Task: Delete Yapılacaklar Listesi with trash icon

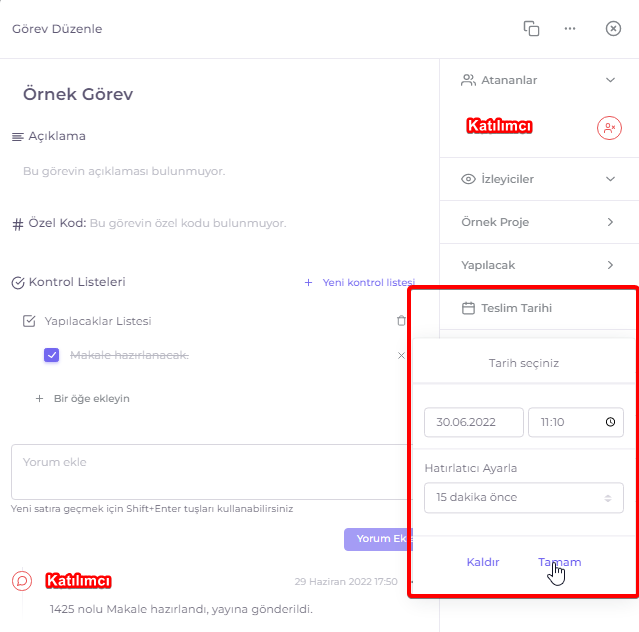Action: [x=401, y=321]
